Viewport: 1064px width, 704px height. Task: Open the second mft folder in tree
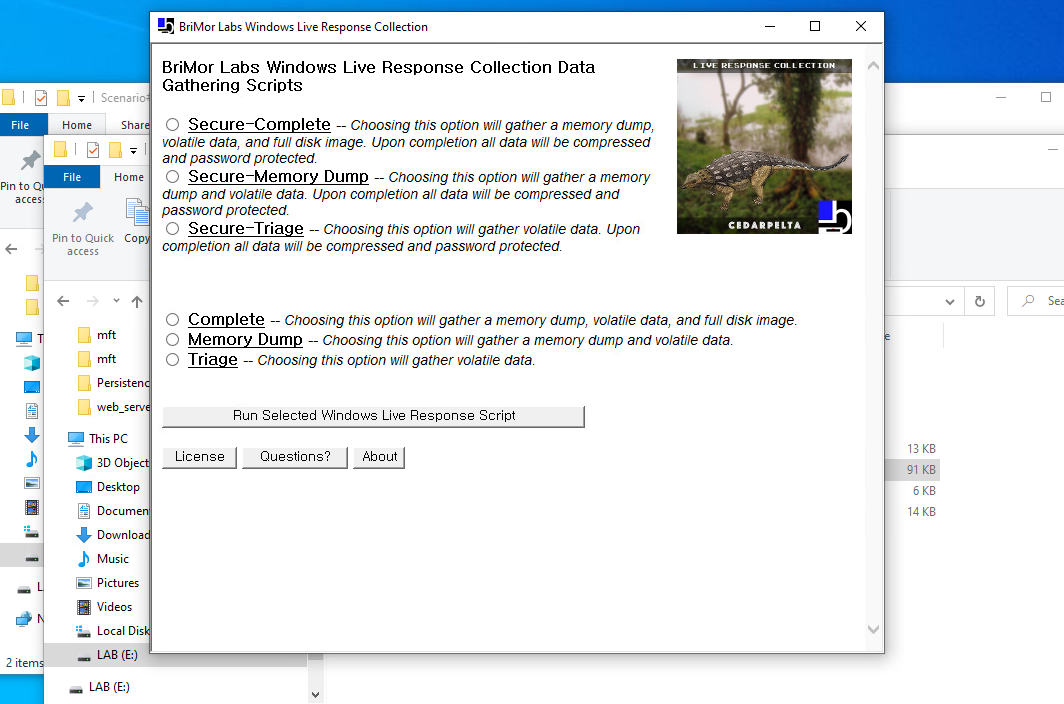pos(106,358)
